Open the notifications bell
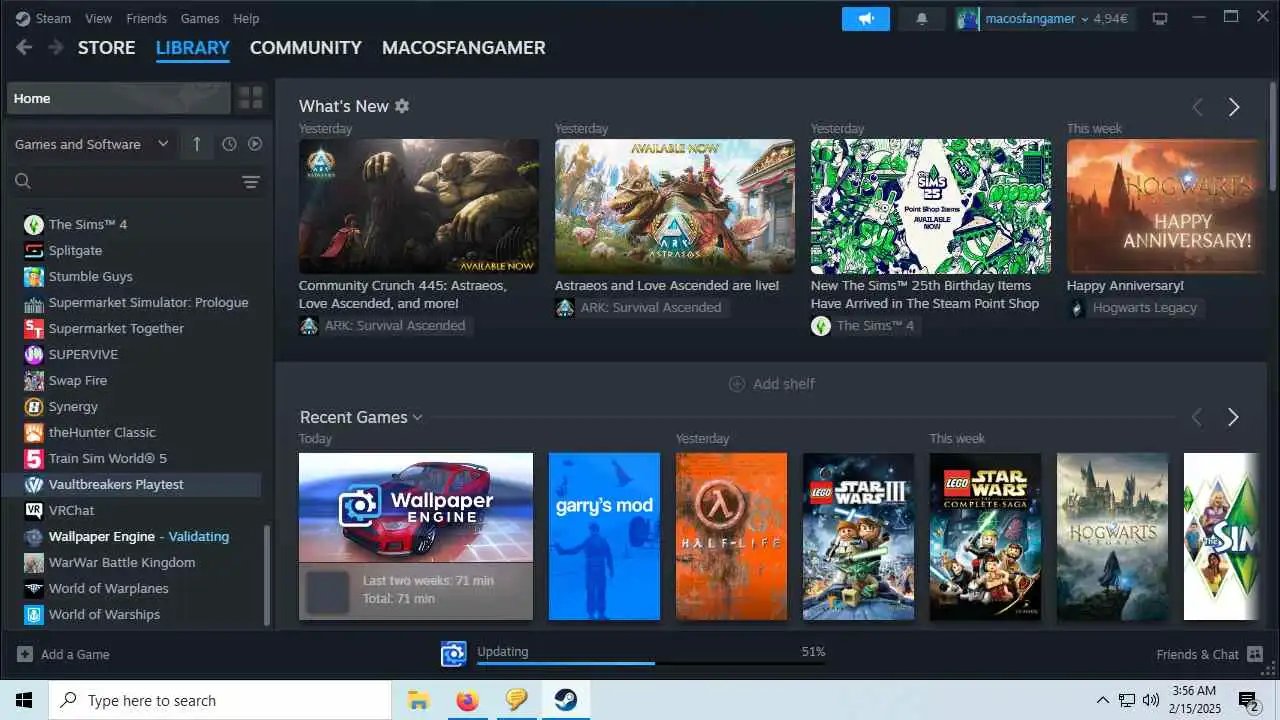The height and width of the screenshot is (720, 1280). tap(922, 18)
